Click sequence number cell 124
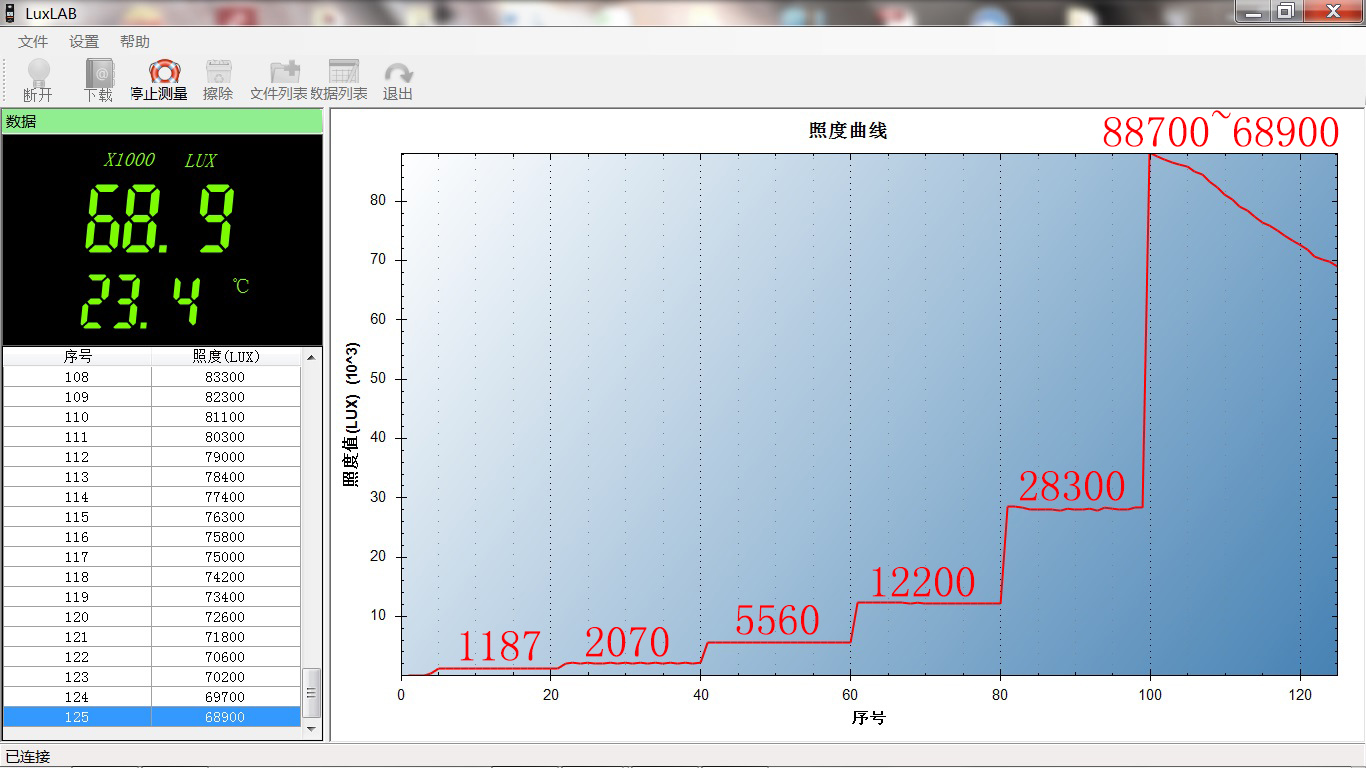The image size is (1366, 768). click(77, 697)
